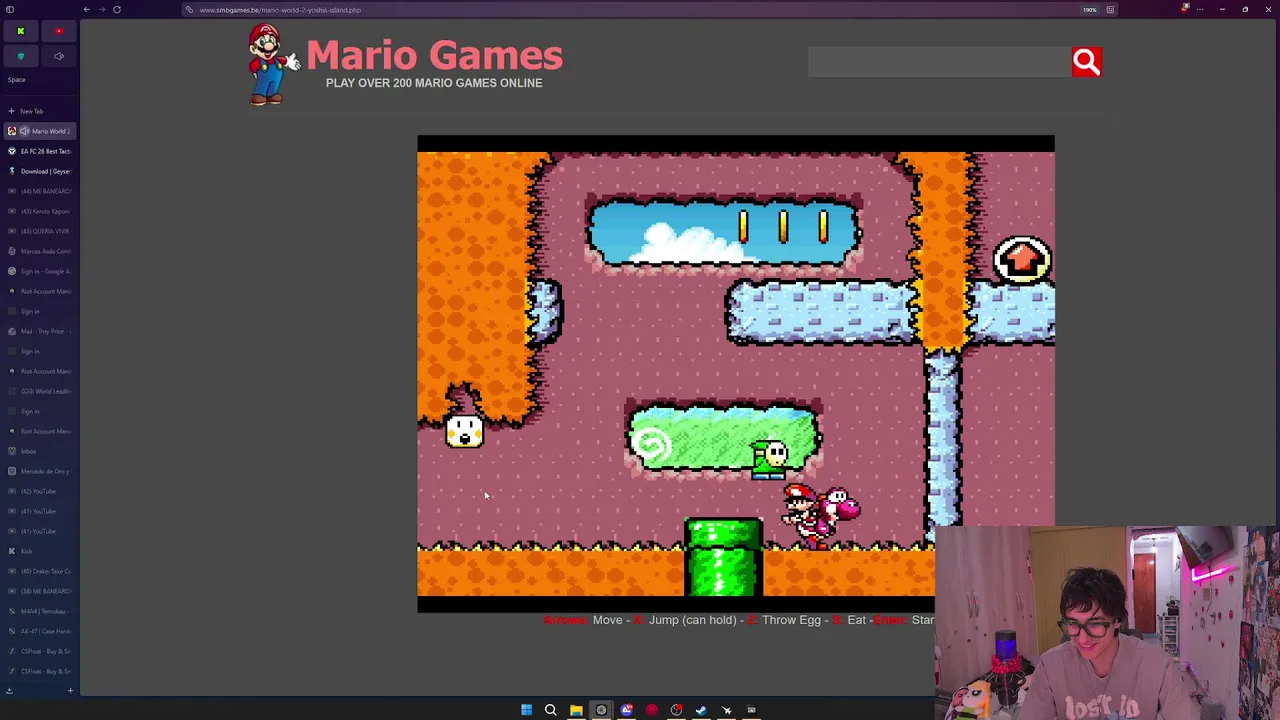Click the green warp pipe in game
This screenshot has width=1280, height=720.
pyautogui.click(x=723, y=556)
